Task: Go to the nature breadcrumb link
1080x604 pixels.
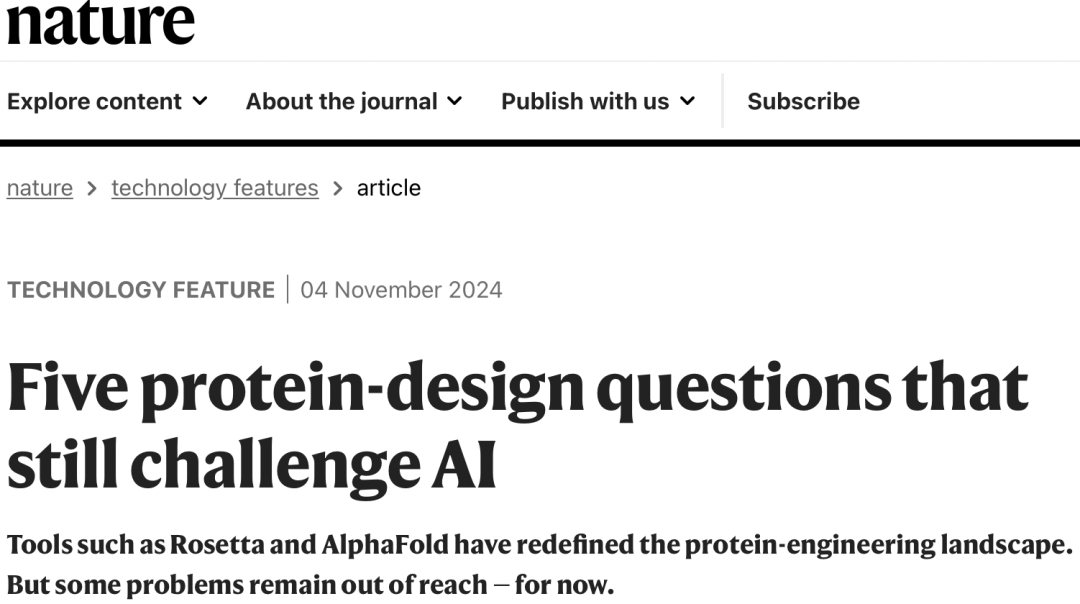Action: coord(40,188)
